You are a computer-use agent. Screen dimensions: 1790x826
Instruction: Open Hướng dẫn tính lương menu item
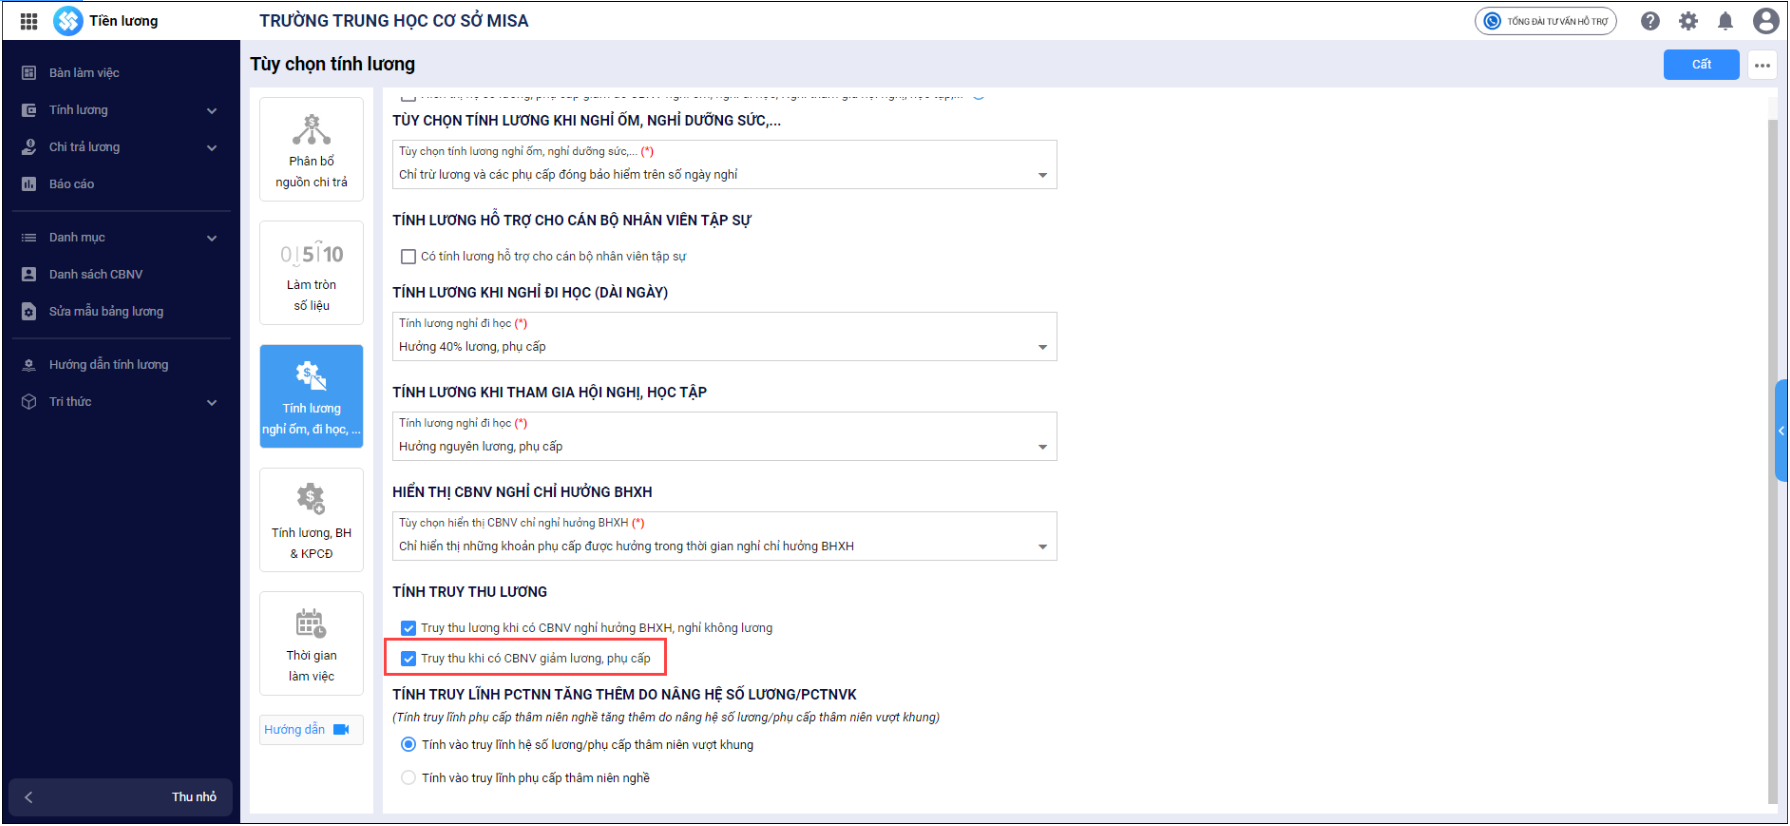[120, 365]
